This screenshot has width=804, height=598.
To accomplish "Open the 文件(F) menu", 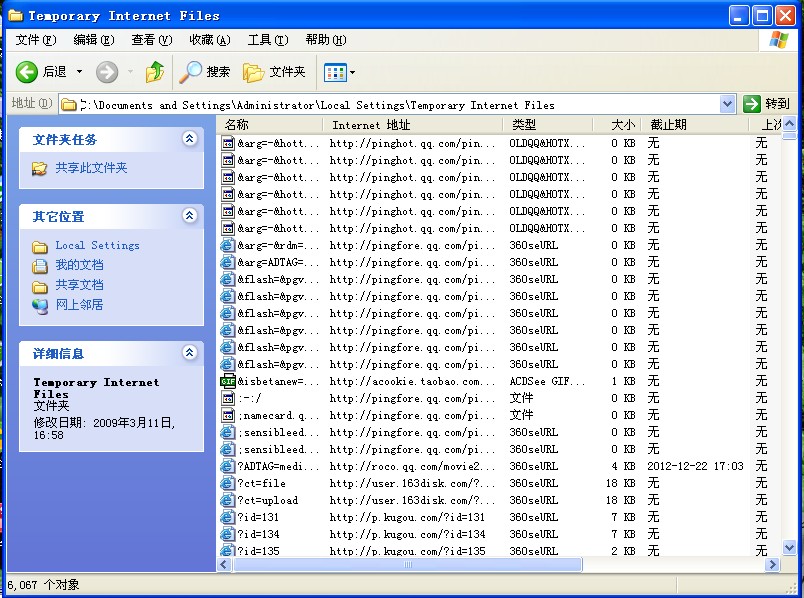I will pyautogui.click(x=35, y=40).
